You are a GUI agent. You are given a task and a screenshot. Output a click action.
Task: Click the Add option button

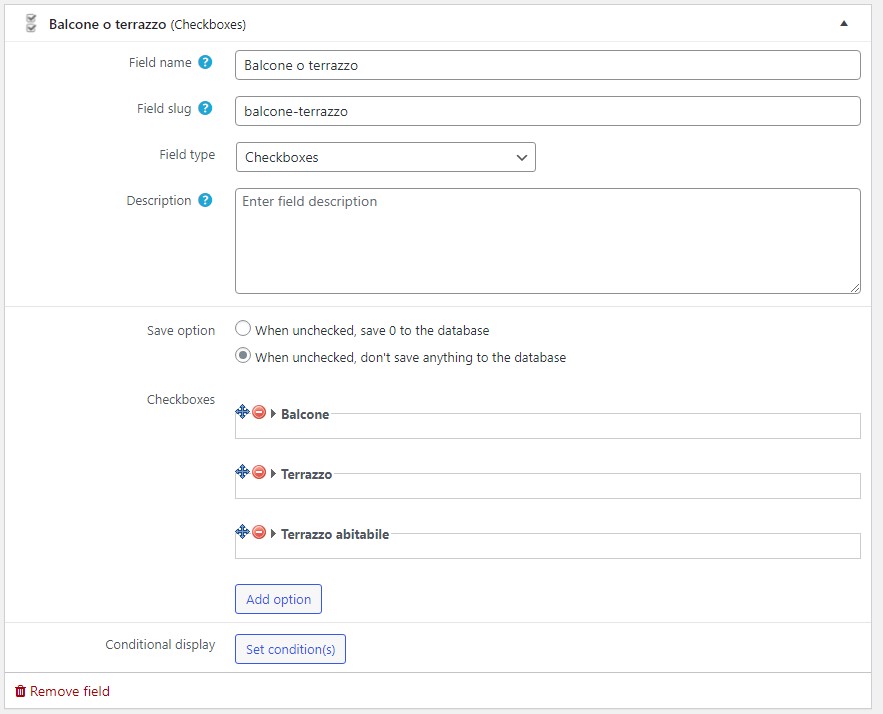pos(278,599)
